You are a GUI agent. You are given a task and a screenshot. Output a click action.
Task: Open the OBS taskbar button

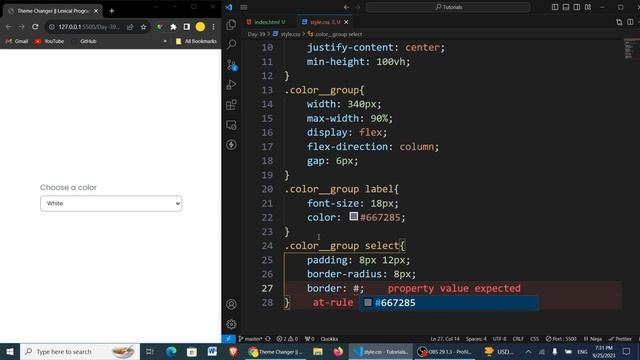click(445, 351)
